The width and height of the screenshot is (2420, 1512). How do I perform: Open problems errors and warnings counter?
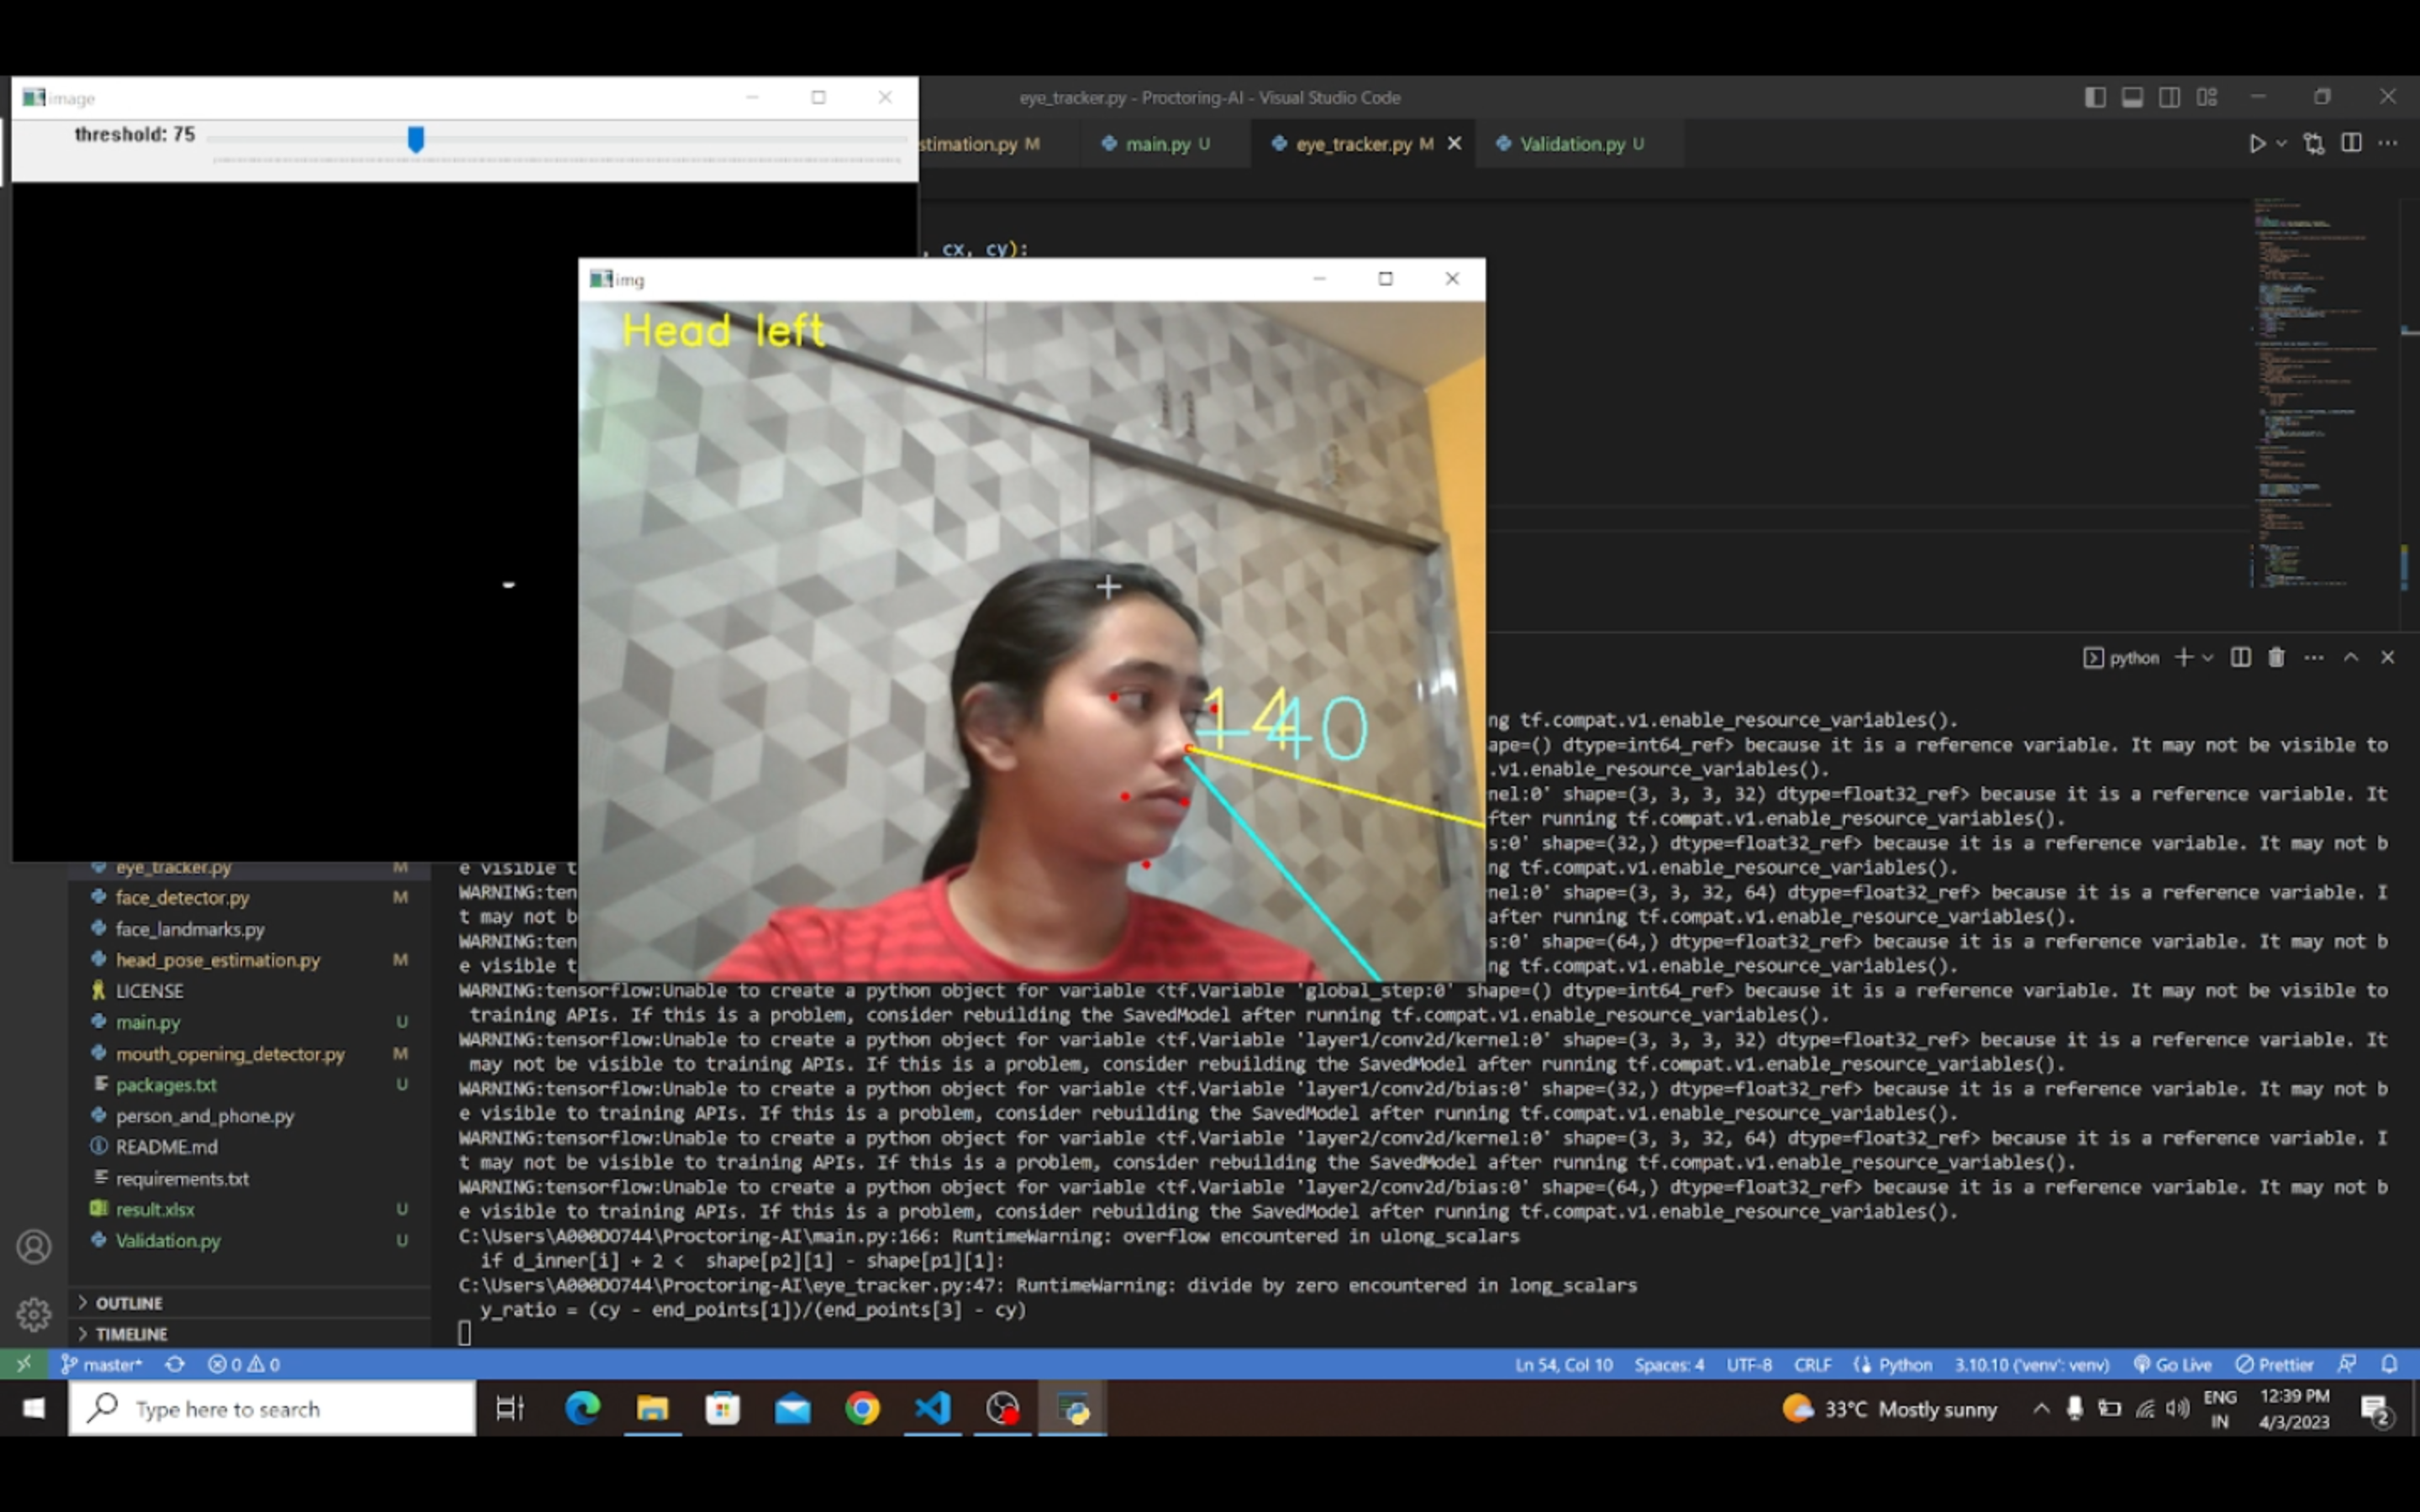244,1364
